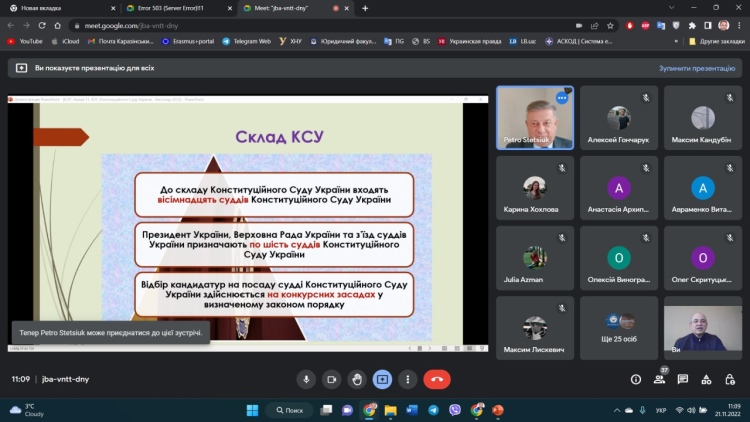
Task: Open the three-dot more options menu in Meet controls
Action: tap(408, 379)
